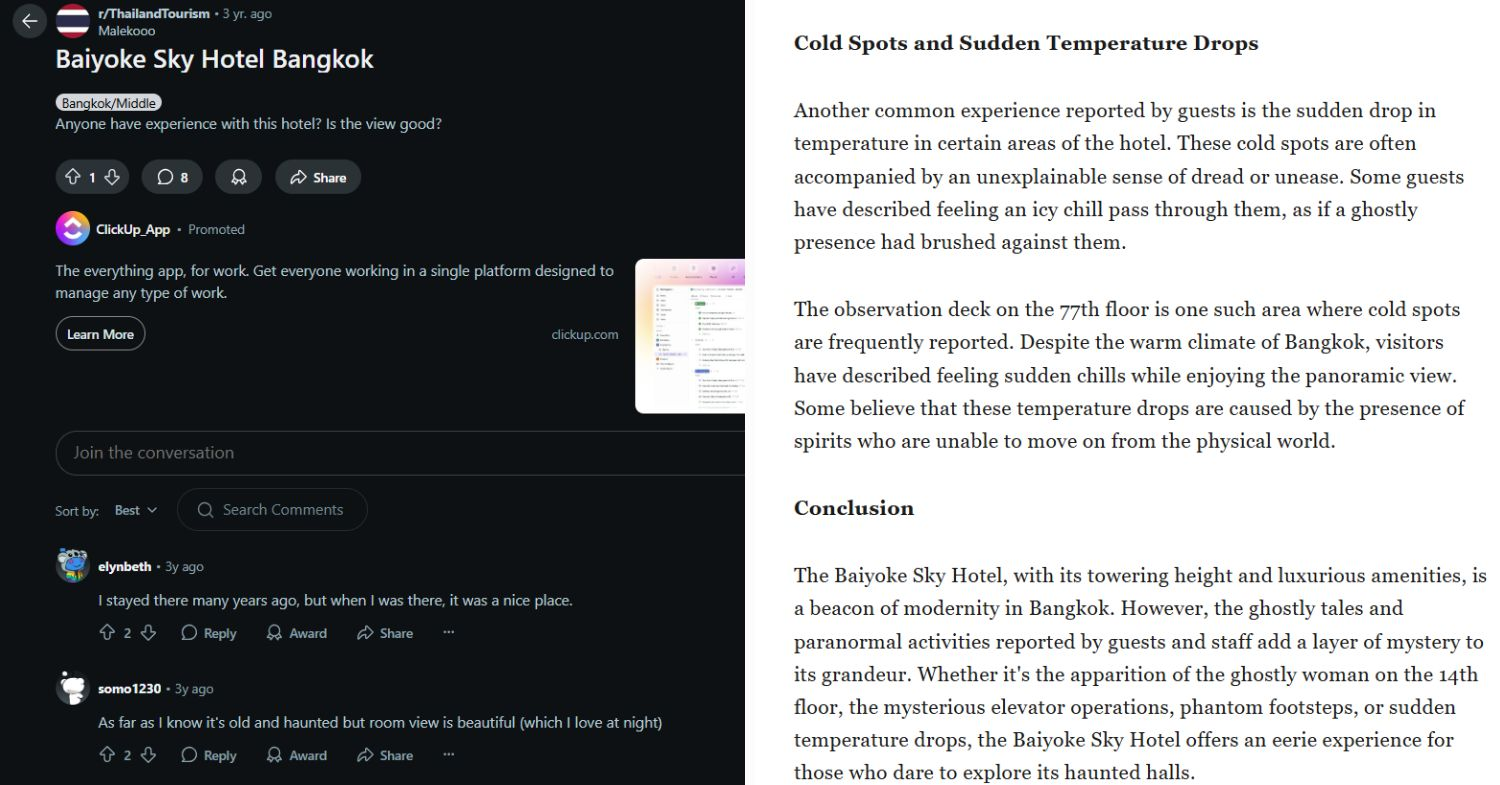Share the Baiyoke Sky Hotel post
The height and width of the screenshot is (785, 1500).
tap(318, 177)
